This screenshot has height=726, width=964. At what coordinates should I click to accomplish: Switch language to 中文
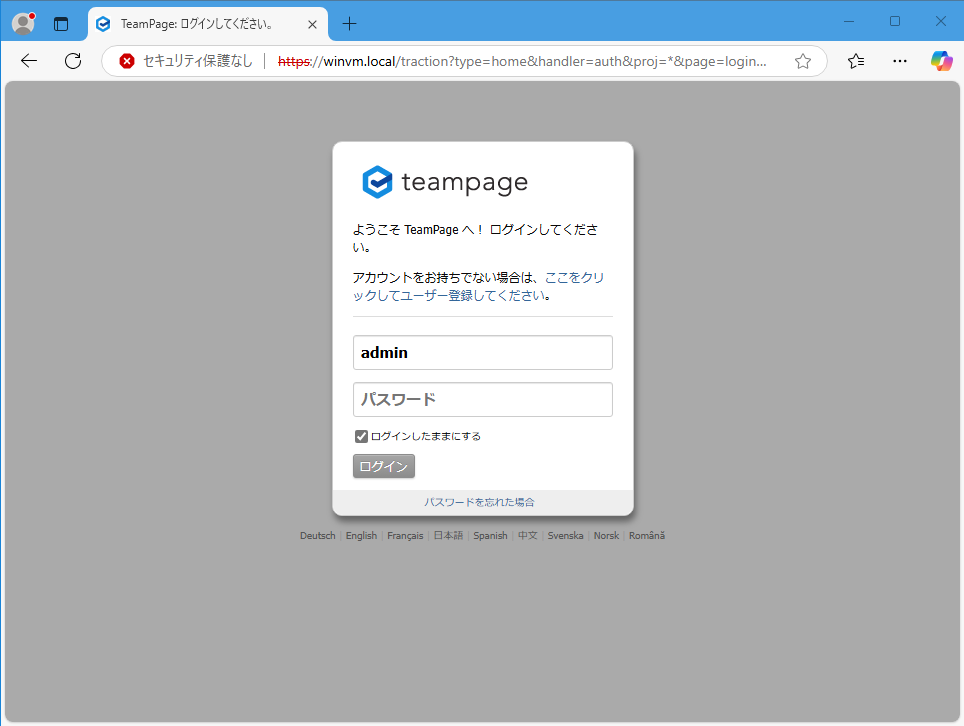[527, 535]
